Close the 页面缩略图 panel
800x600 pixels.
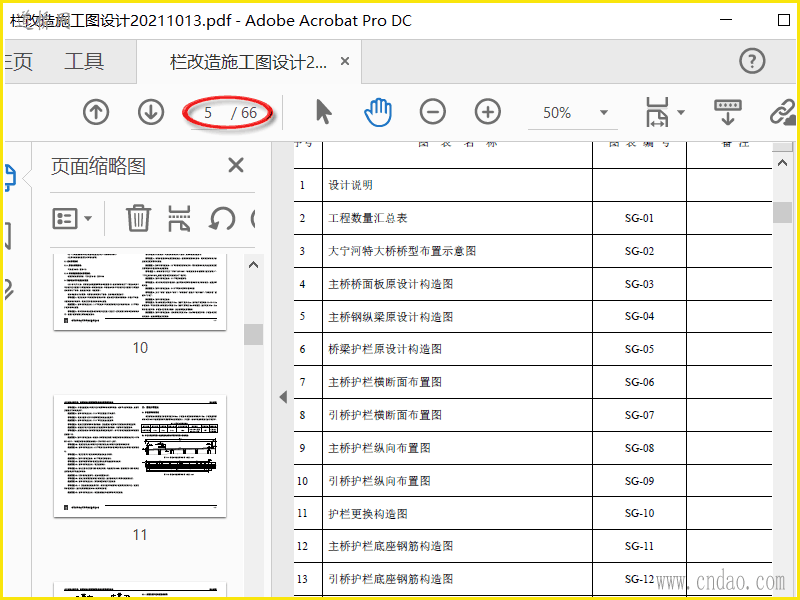tap(236, 165)
